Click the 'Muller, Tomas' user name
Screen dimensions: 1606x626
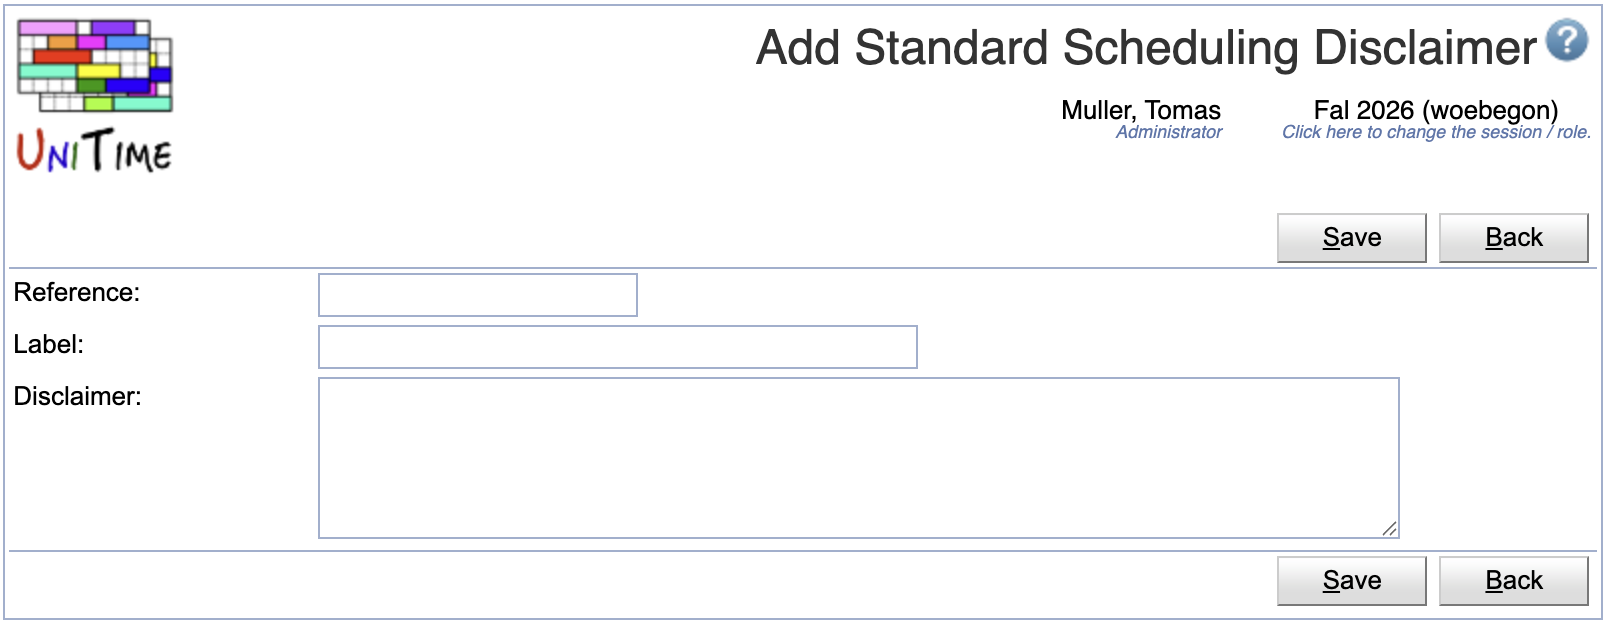click(x=1140, y=110)
